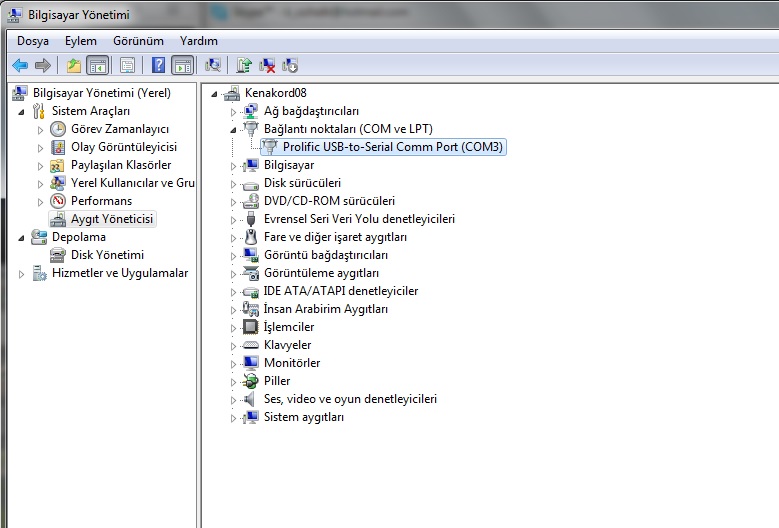The height and width of the screenshot is (528, 779).
Task: Toggle Show/Hide Console Tree icon
Action: point(97,65)
